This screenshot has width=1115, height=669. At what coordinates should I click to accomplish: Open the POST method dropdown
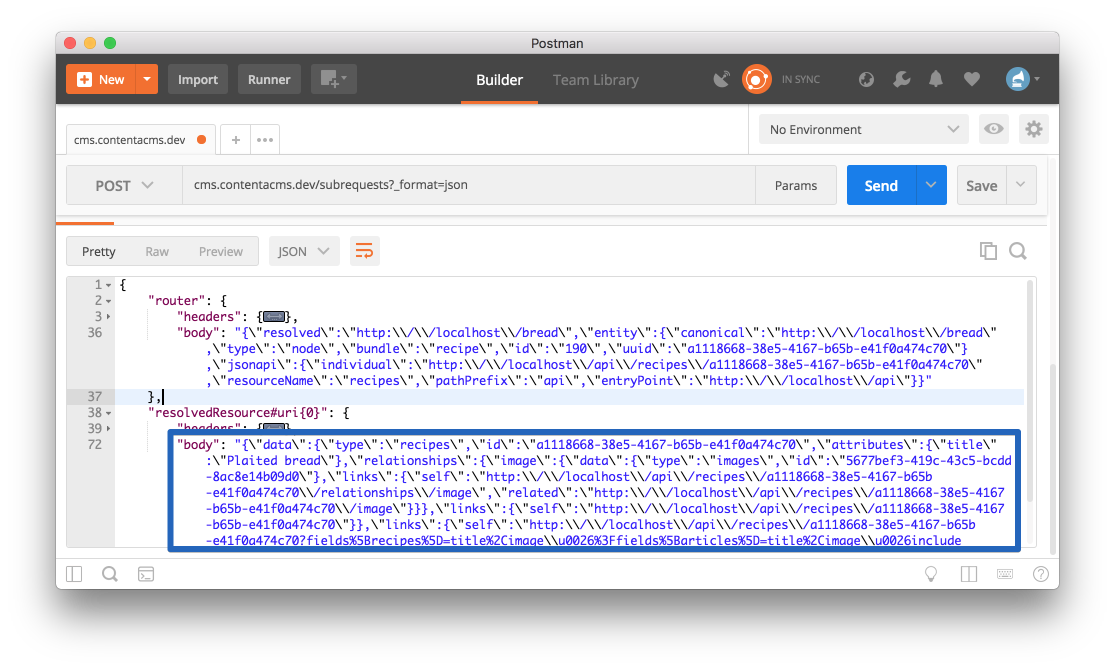tap(124, 185)
